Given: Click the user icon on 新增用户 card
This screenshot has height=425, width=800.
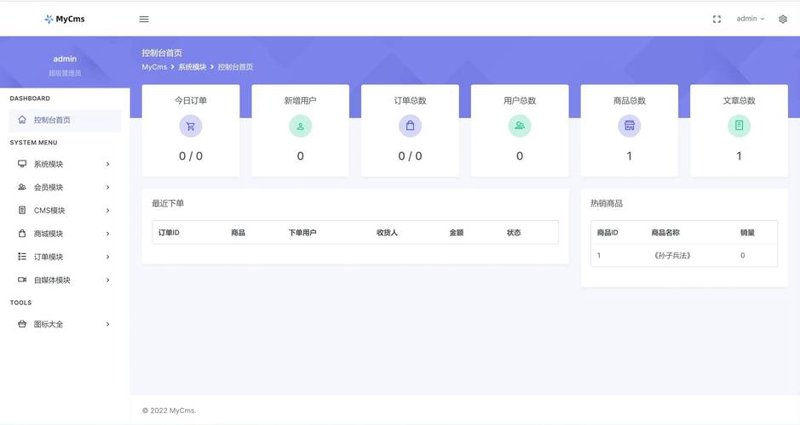Looking at the screenshot, I should click(300, 126).
